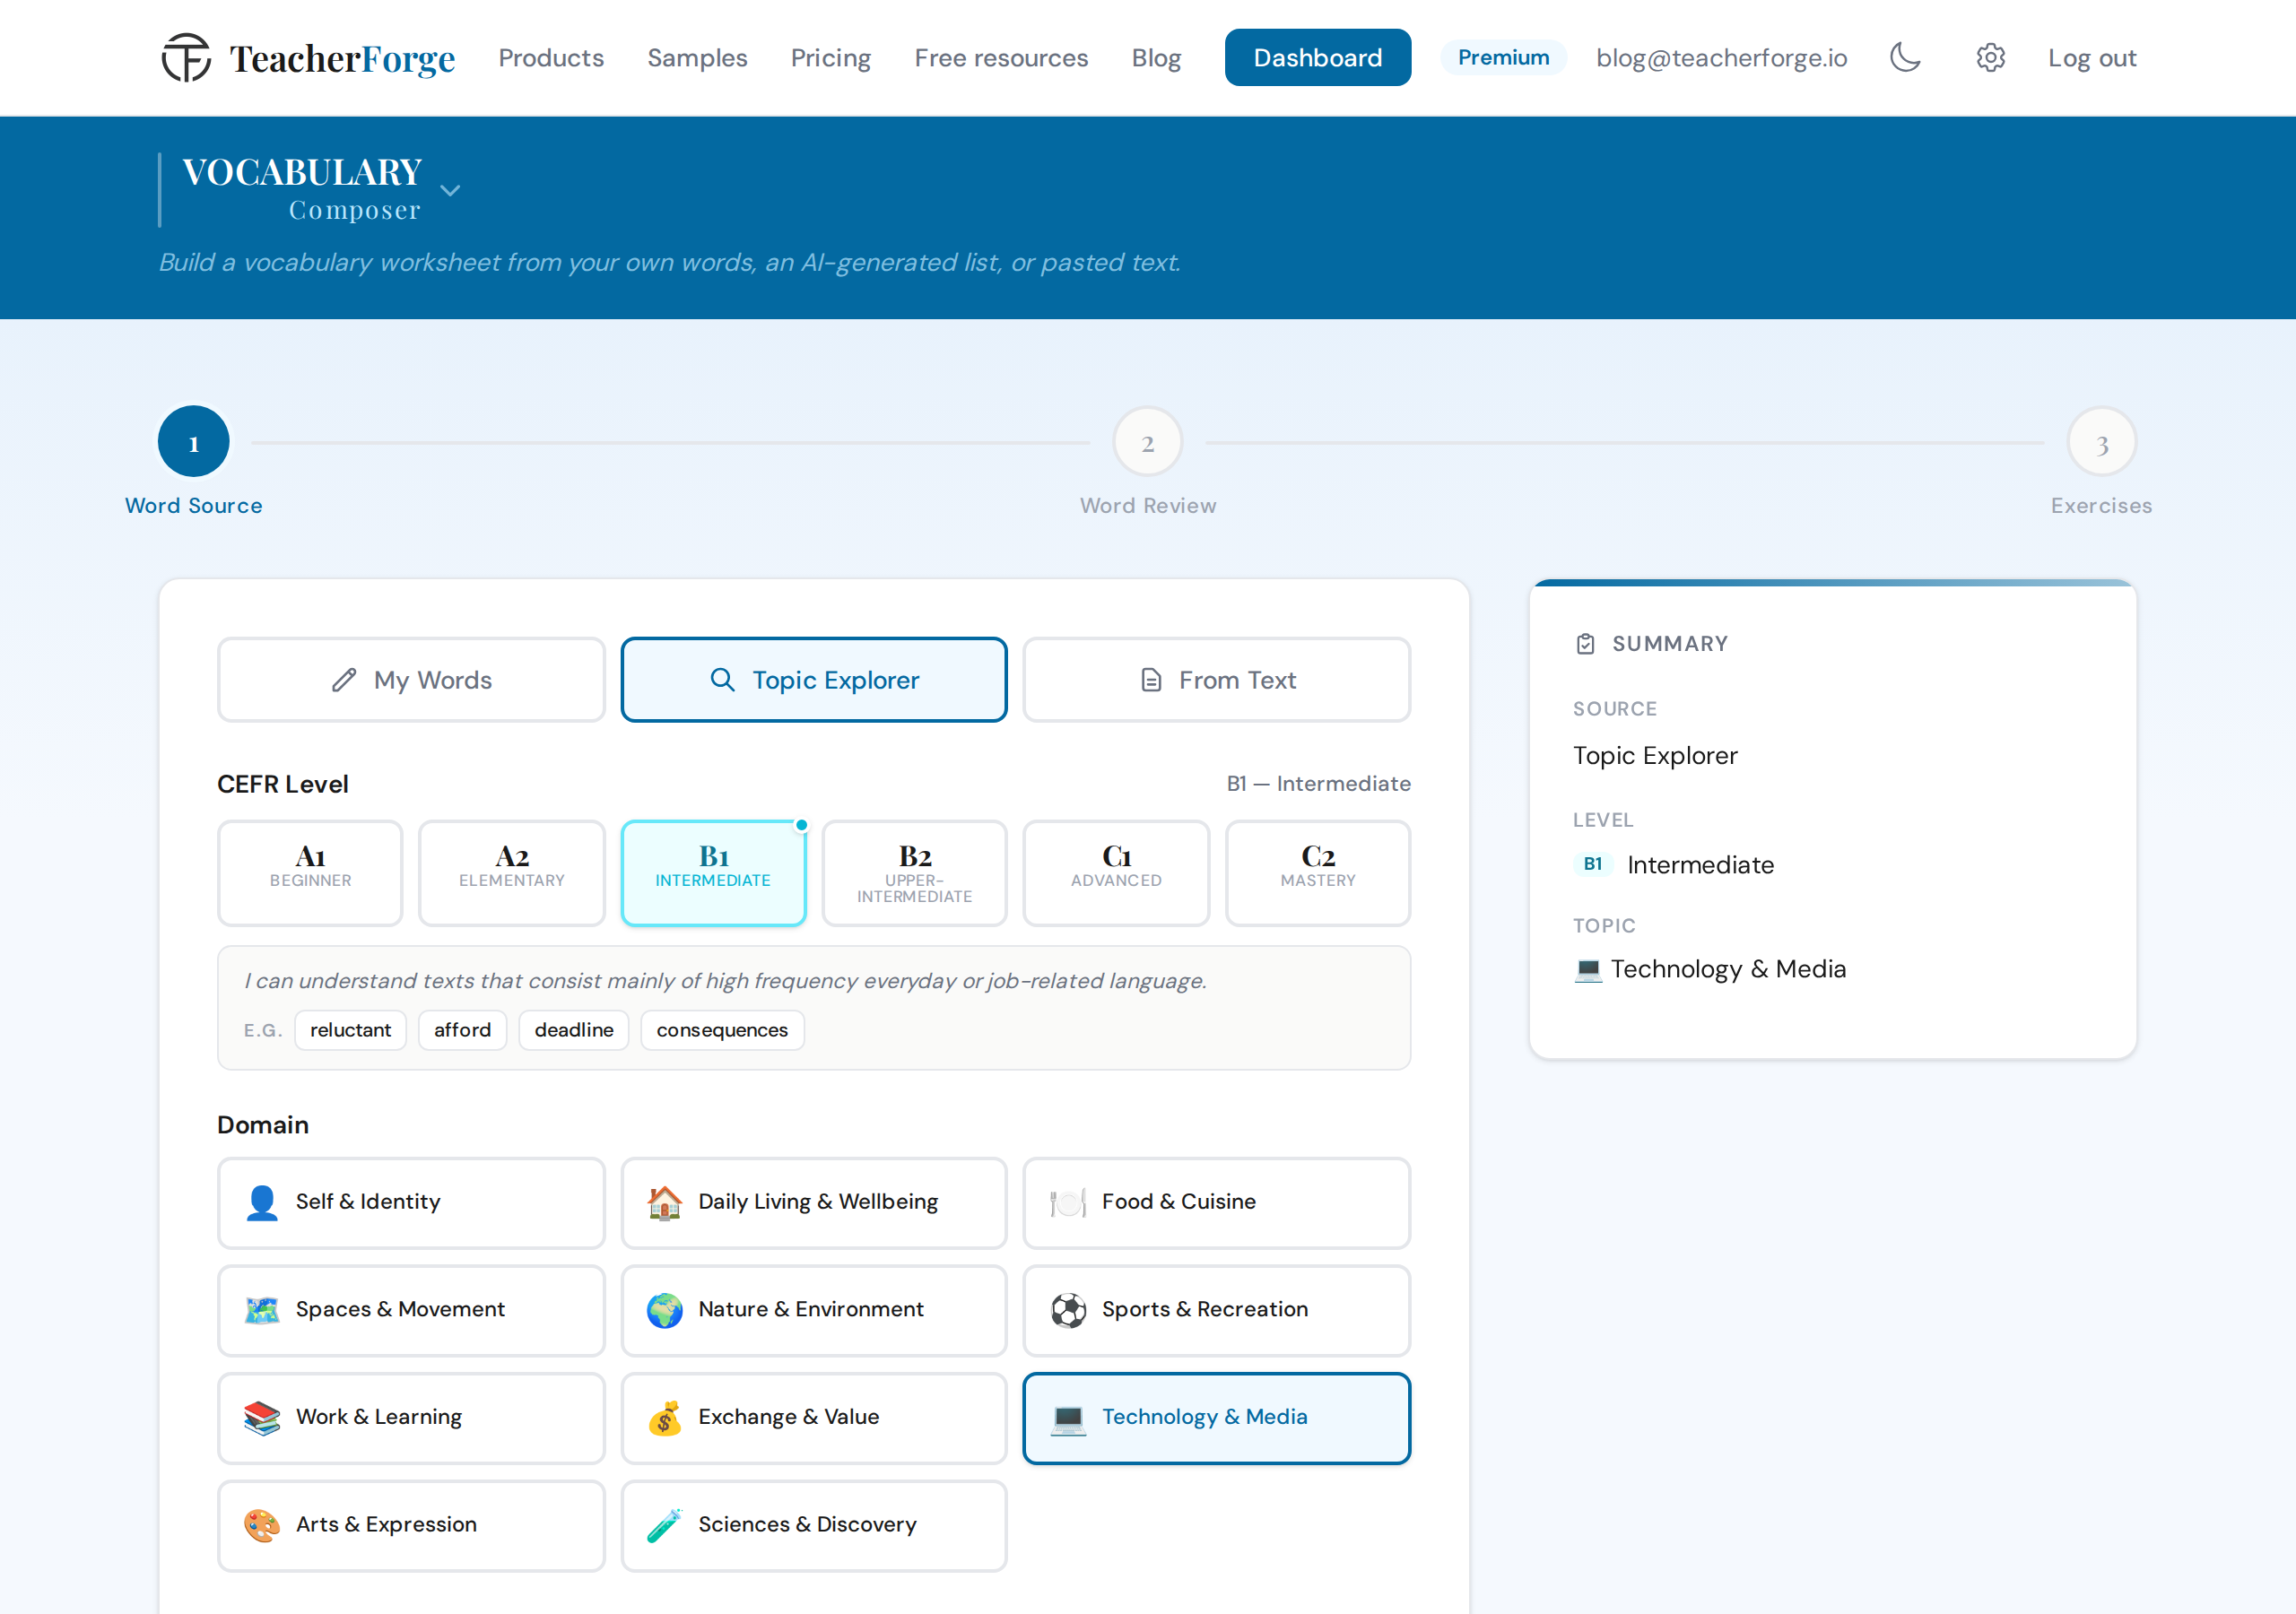Open the Products menu
2296x1614 pixels.
pos(551,58)
